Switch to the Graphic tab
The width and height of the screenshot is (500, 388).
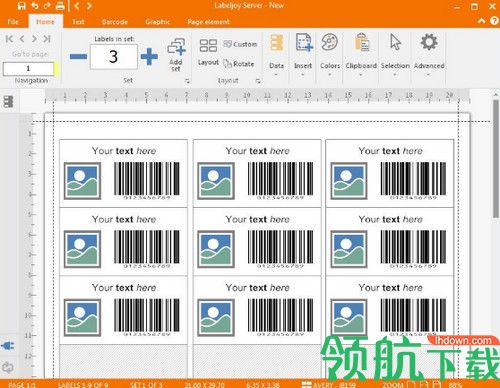(157, 22)
